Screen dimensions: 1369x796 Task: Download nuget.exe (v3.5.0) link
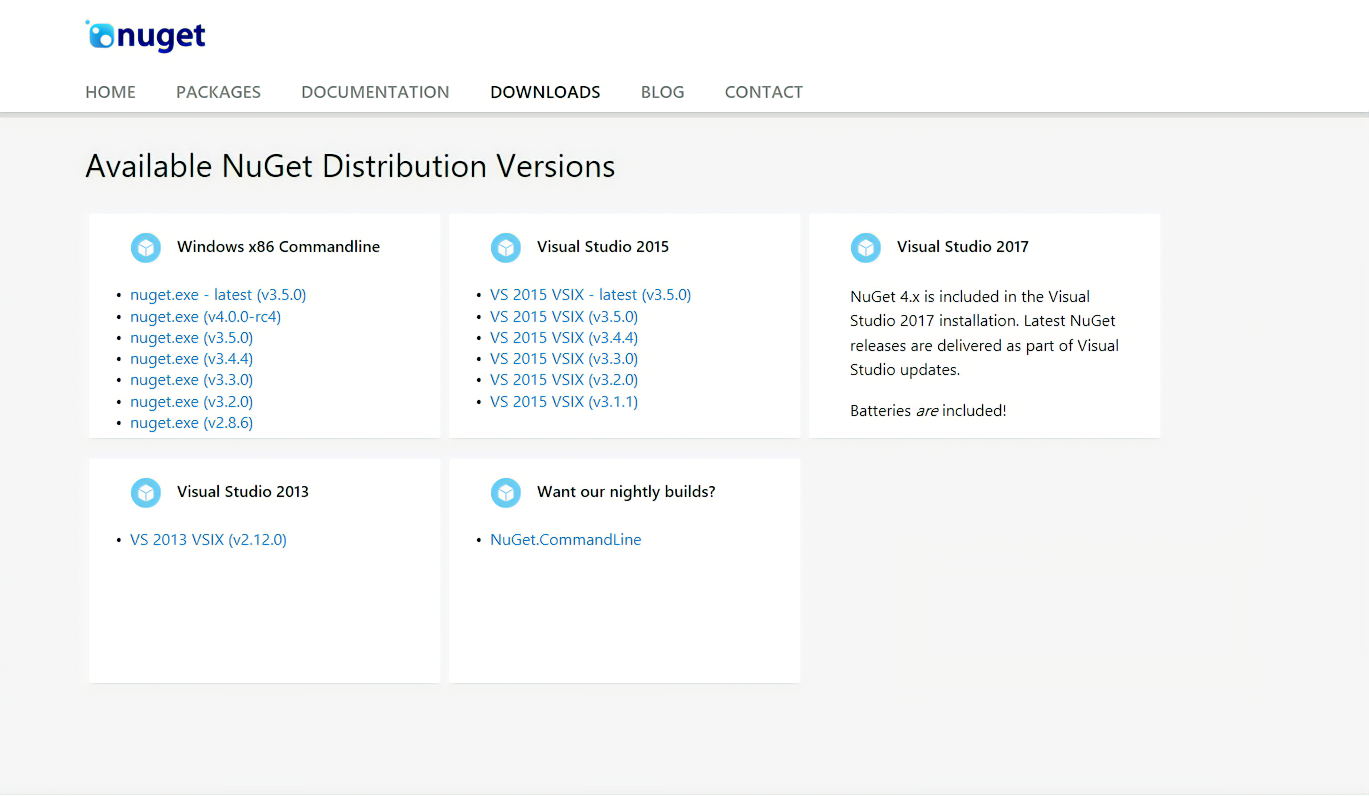coord(191,338)
